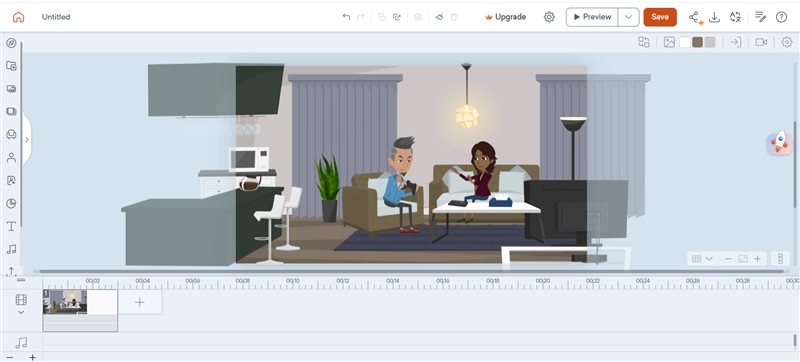Expand the Preview options dropdown arrow

coord(629,17)
